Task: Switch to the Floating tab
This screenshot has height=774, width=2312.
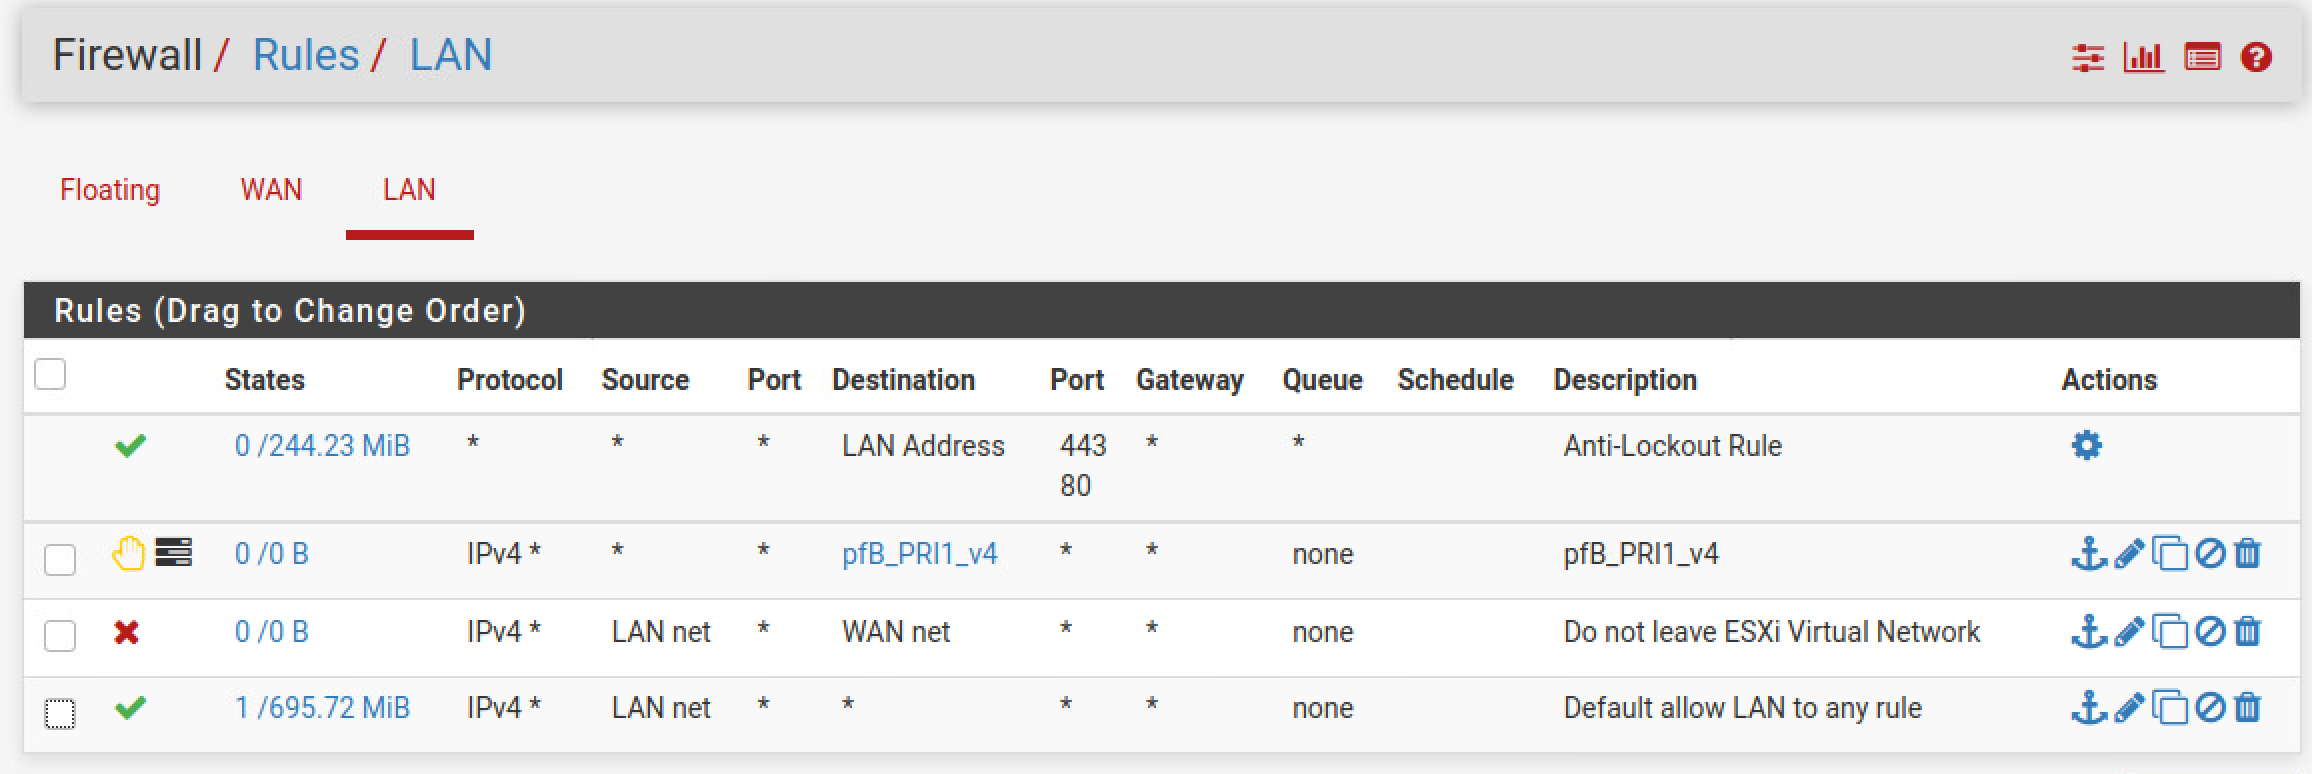Action: [110, 190]
